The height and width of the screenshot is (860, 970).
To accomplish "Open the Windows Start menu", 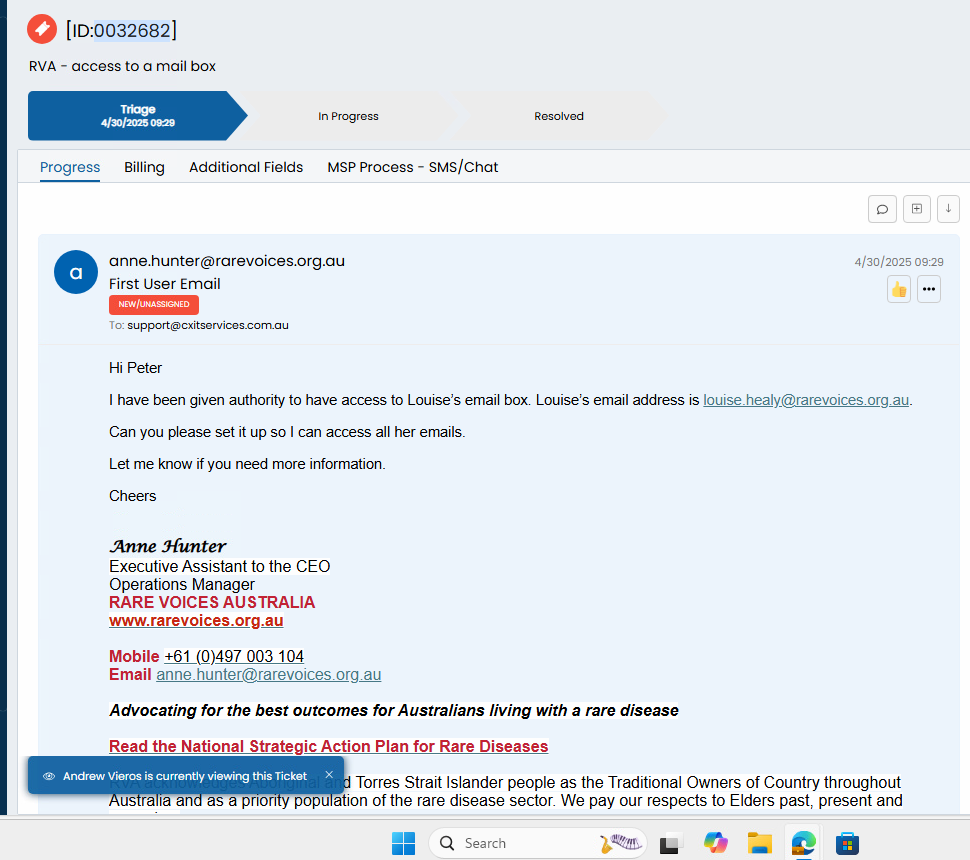I will pos(403,843).
